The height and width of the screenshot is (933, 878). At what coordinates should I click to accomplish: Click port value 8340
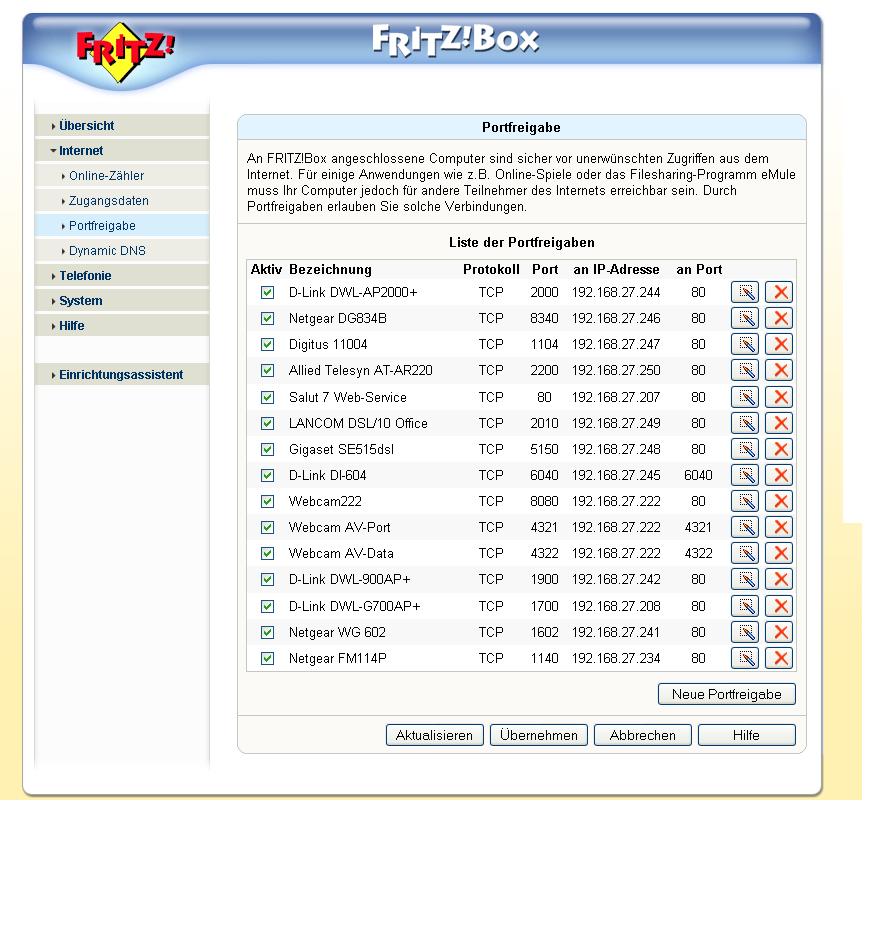544,318
